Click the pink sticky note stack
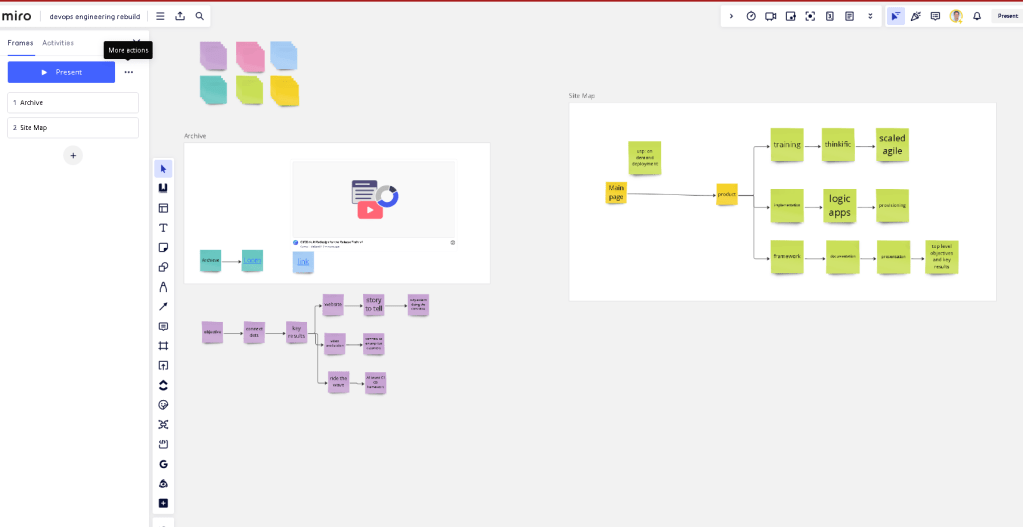Image resolution: width=1023 pixels, height=527 pixels. click(x=251, y=56)
